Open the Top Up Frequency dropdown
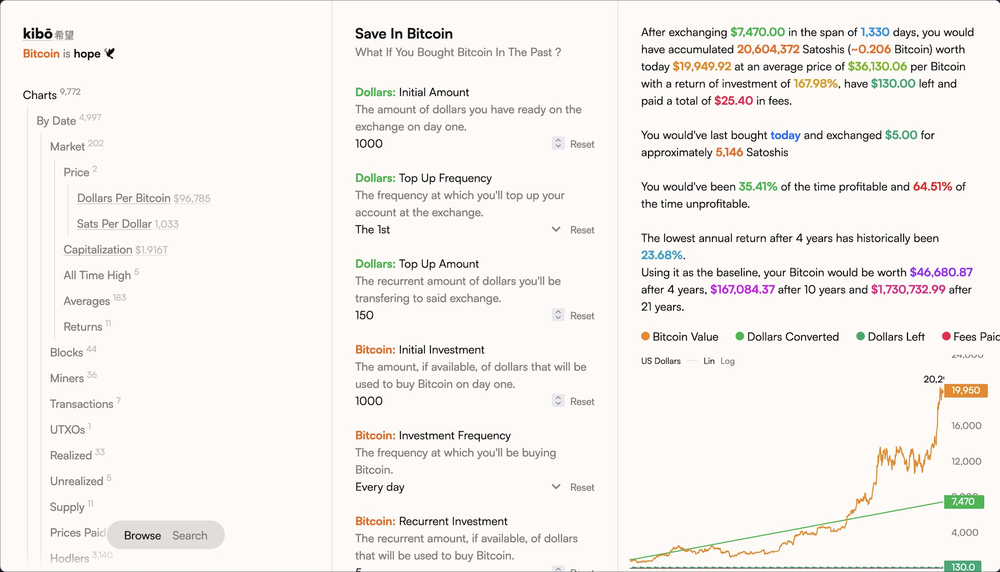Screen dimensions: 1000x572 556,230
